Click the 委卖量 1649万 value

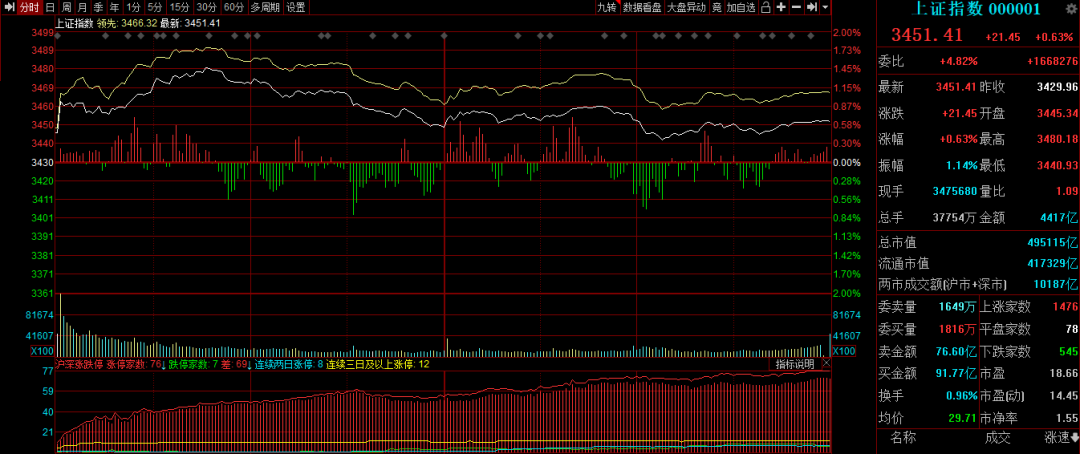click(x=958, y=306)
